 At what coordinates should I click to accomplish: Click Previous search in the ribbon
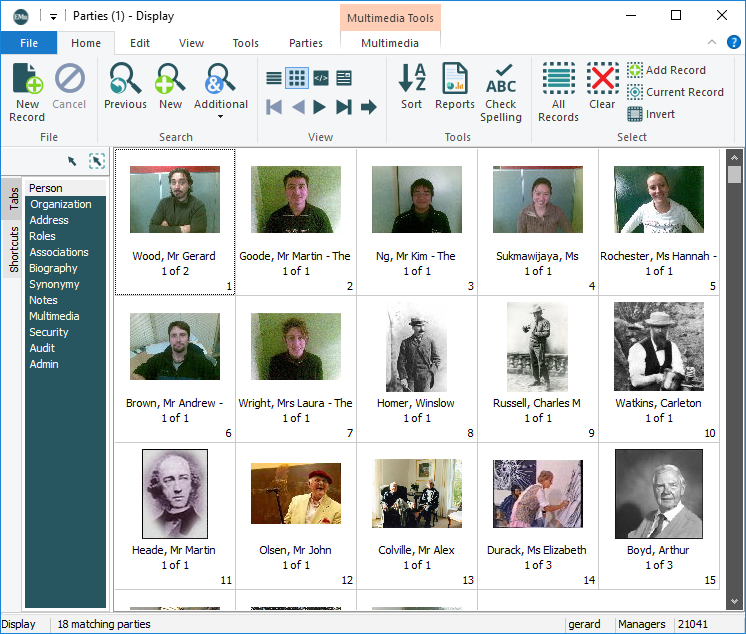125,87
